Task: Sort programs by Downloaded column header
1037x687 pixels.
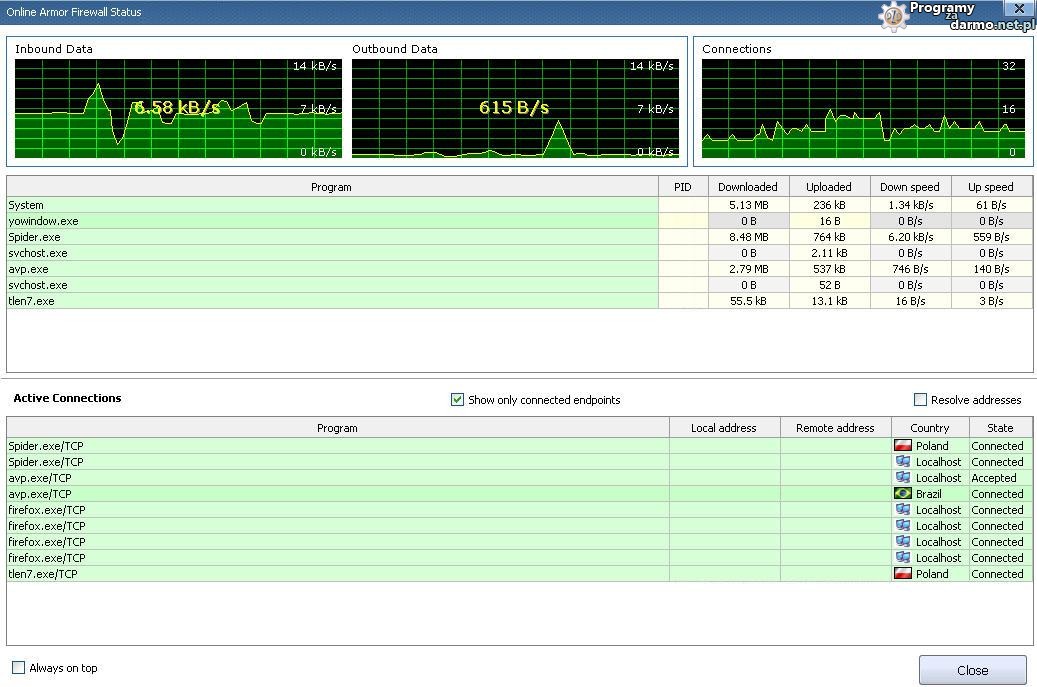Action: pyautogui.click(x=747, y=187)
